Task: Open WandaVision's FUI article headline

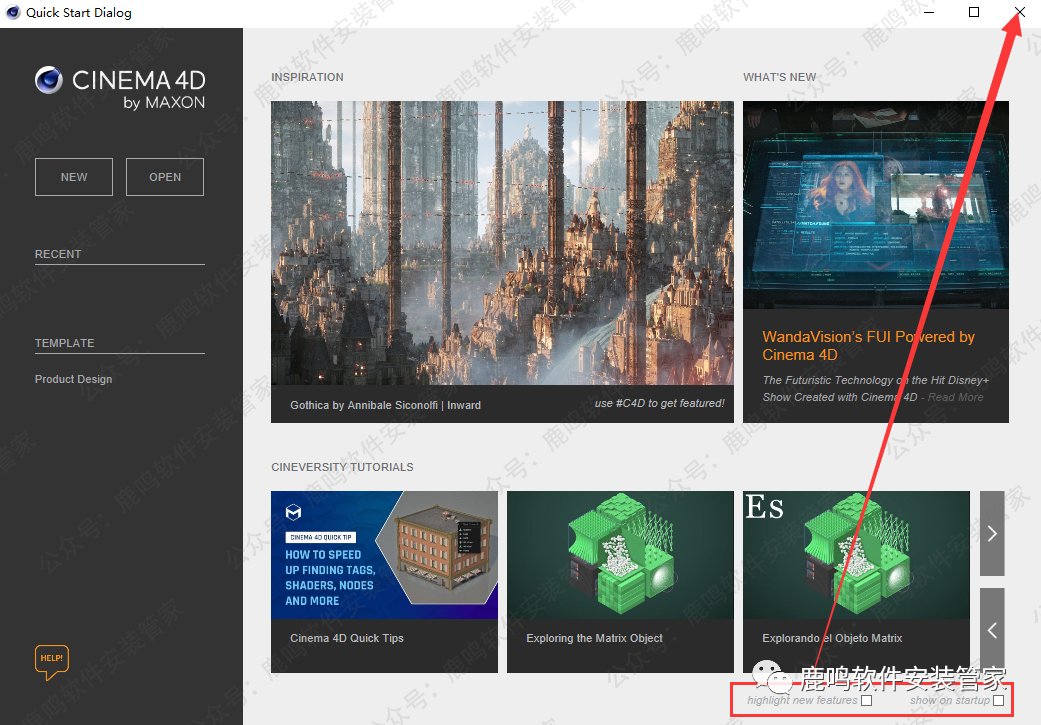Action: tap(868, 346)
